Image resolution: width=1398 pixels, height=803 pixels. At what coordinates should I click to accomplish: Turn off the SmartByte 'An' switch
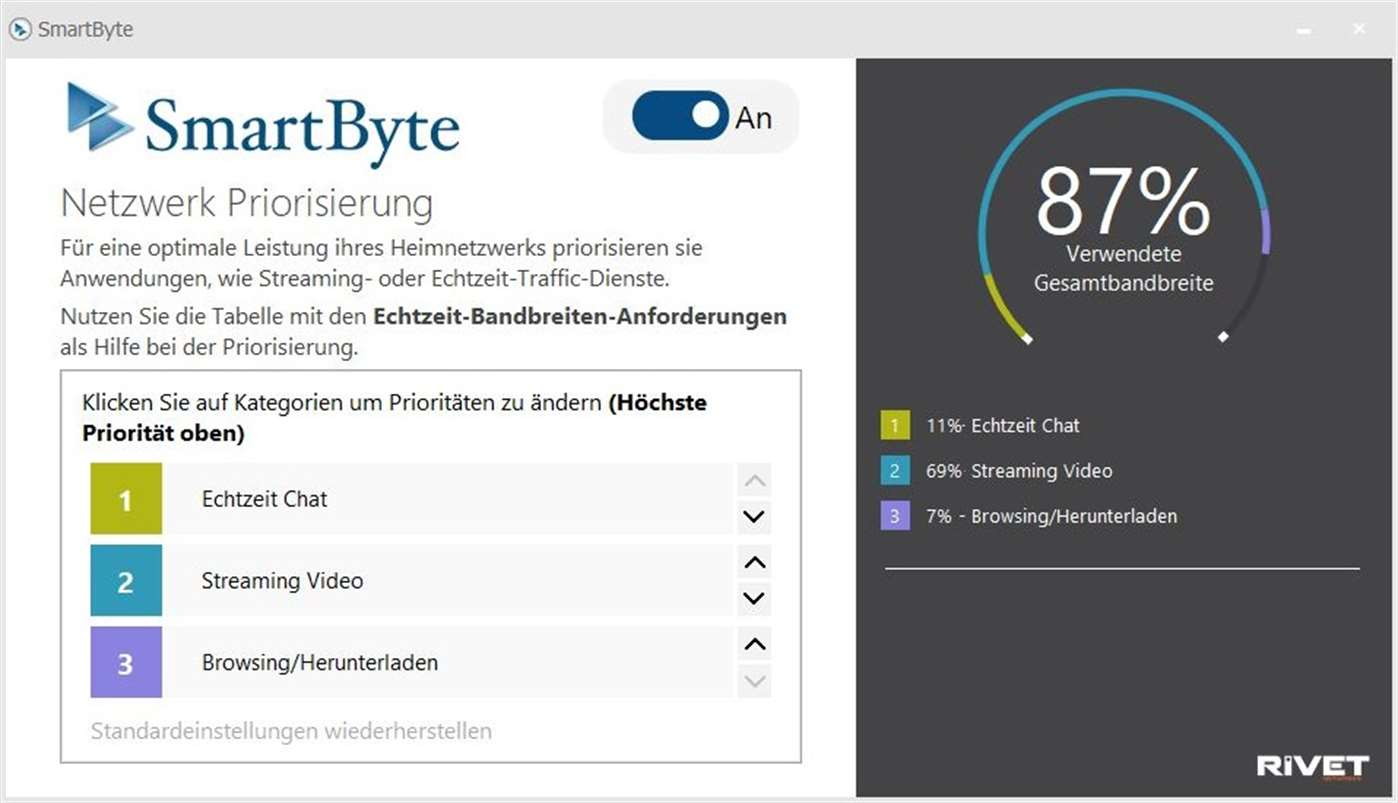coord(680,116)
